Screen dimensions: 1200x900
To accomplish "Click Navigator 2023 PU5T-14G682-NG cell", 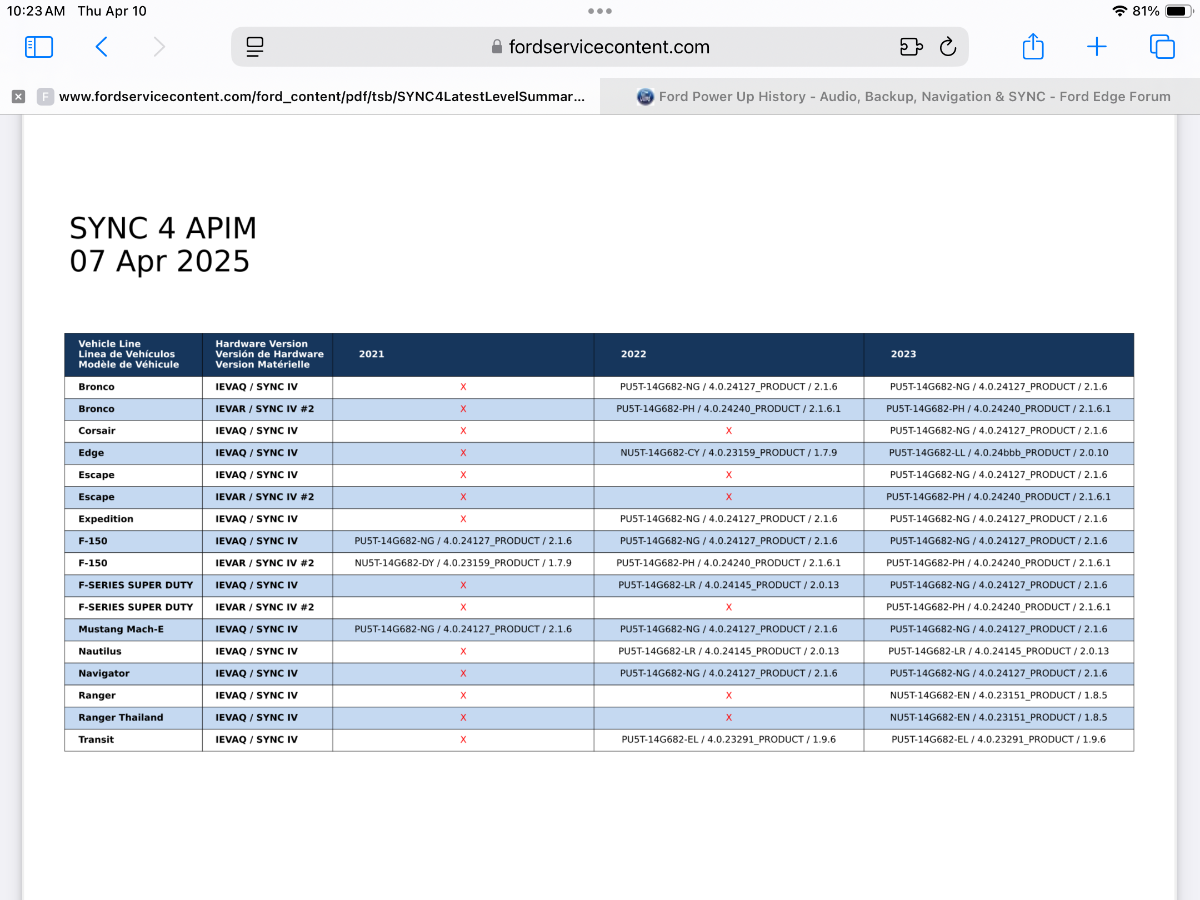I will (999, 673).
